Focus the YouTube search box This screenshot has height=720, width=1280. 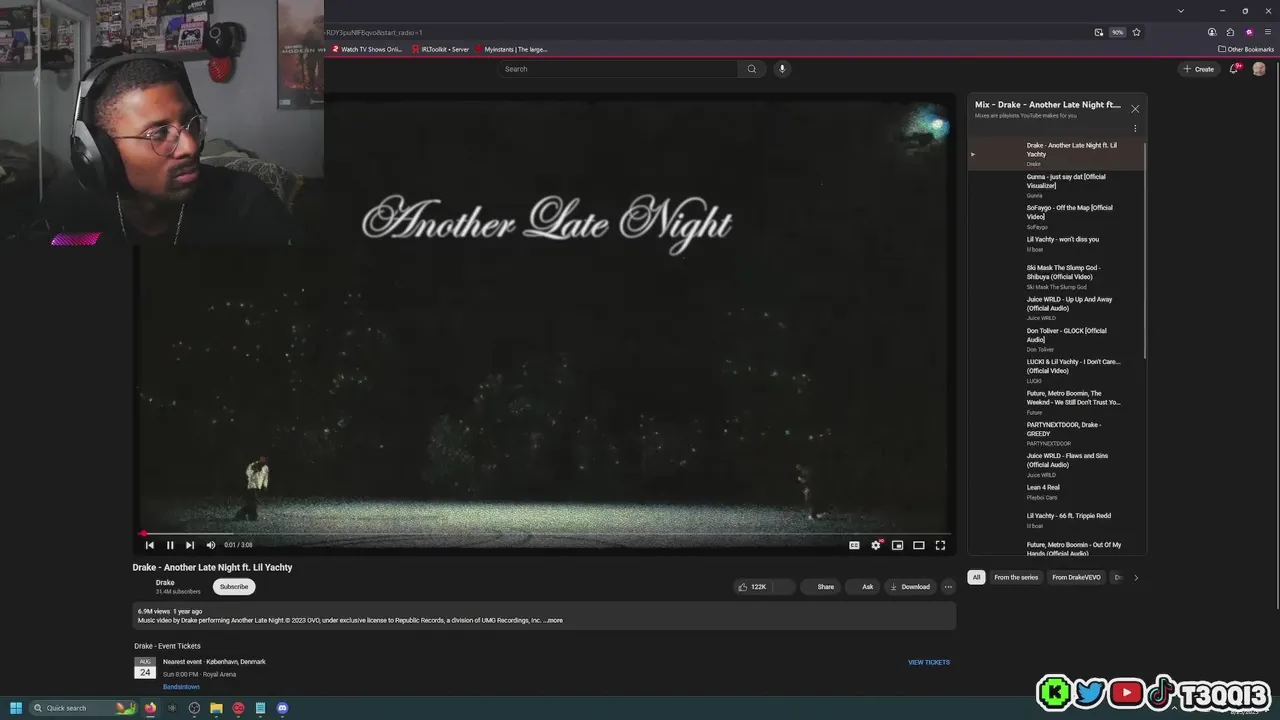618,69
